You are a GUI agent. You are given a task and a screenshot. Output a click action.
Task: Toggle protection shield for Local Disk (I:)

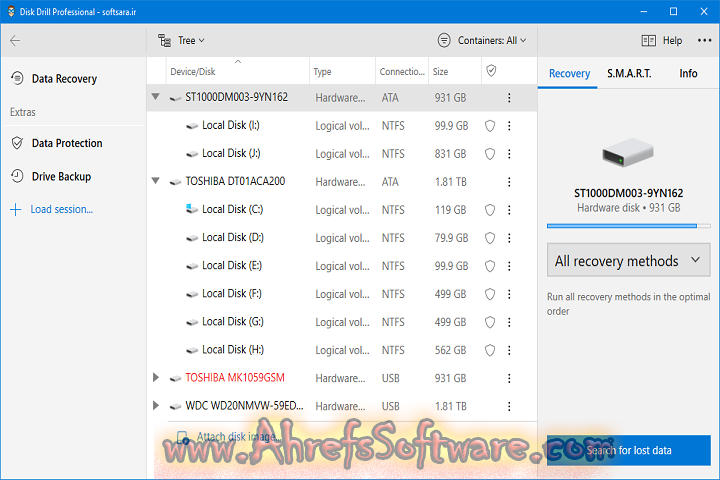[x=490, y=126]
